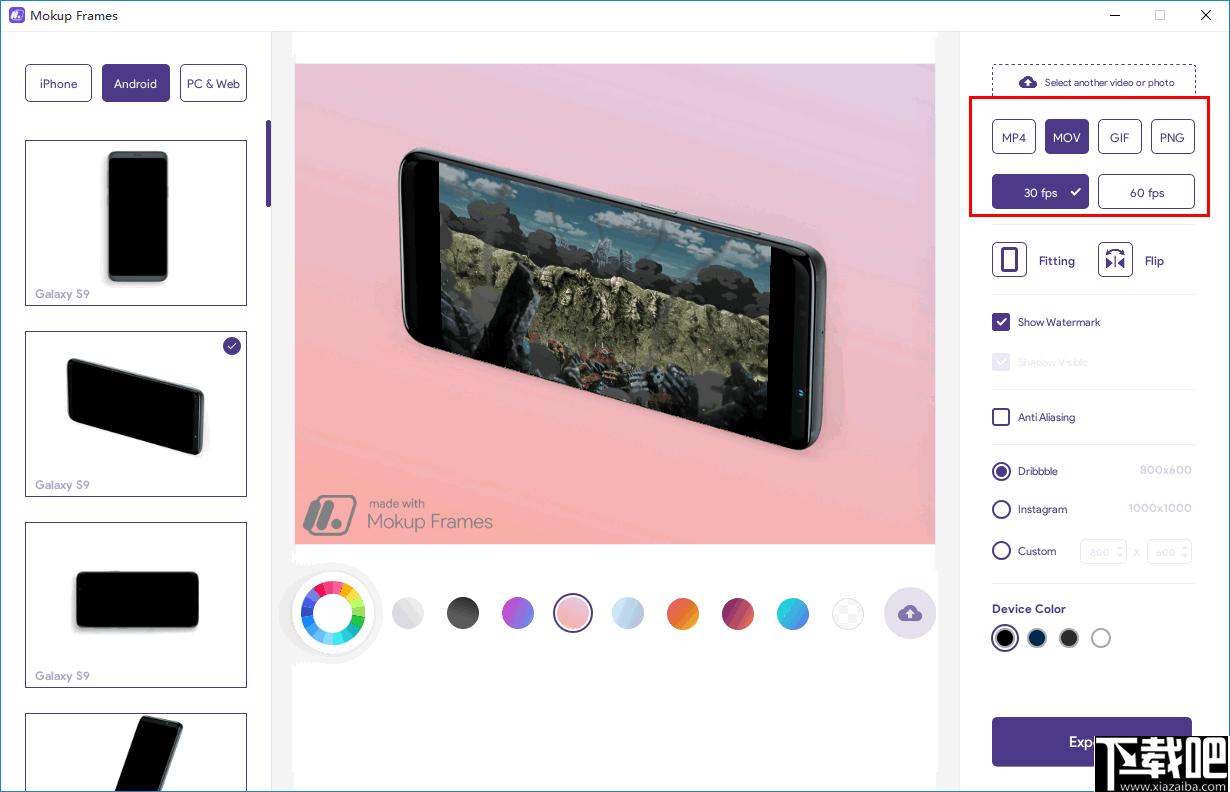Toggle the Shadow Visible checkbox
This screenshot has height=792, width=1230.
click(x=1001, y=362)
